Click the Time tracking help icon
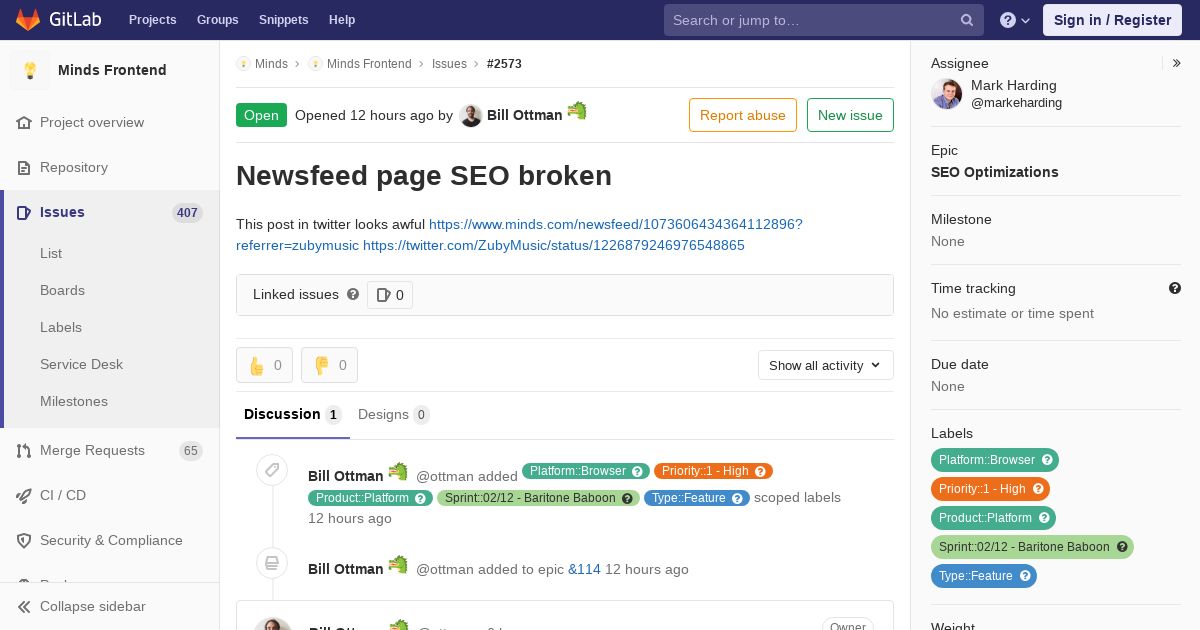The height and width of the screenshot is (630, 1200). (x=1175, y=288)
